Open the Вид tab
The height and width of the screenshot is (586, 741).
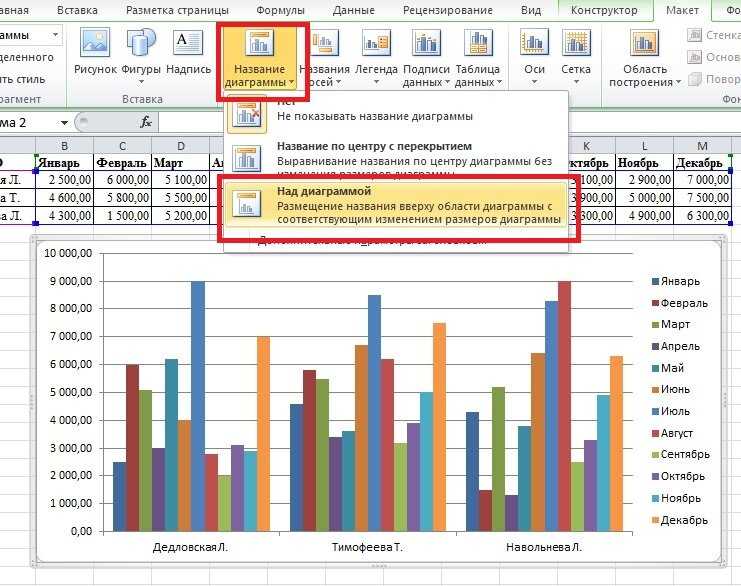[x=531, y=10]
